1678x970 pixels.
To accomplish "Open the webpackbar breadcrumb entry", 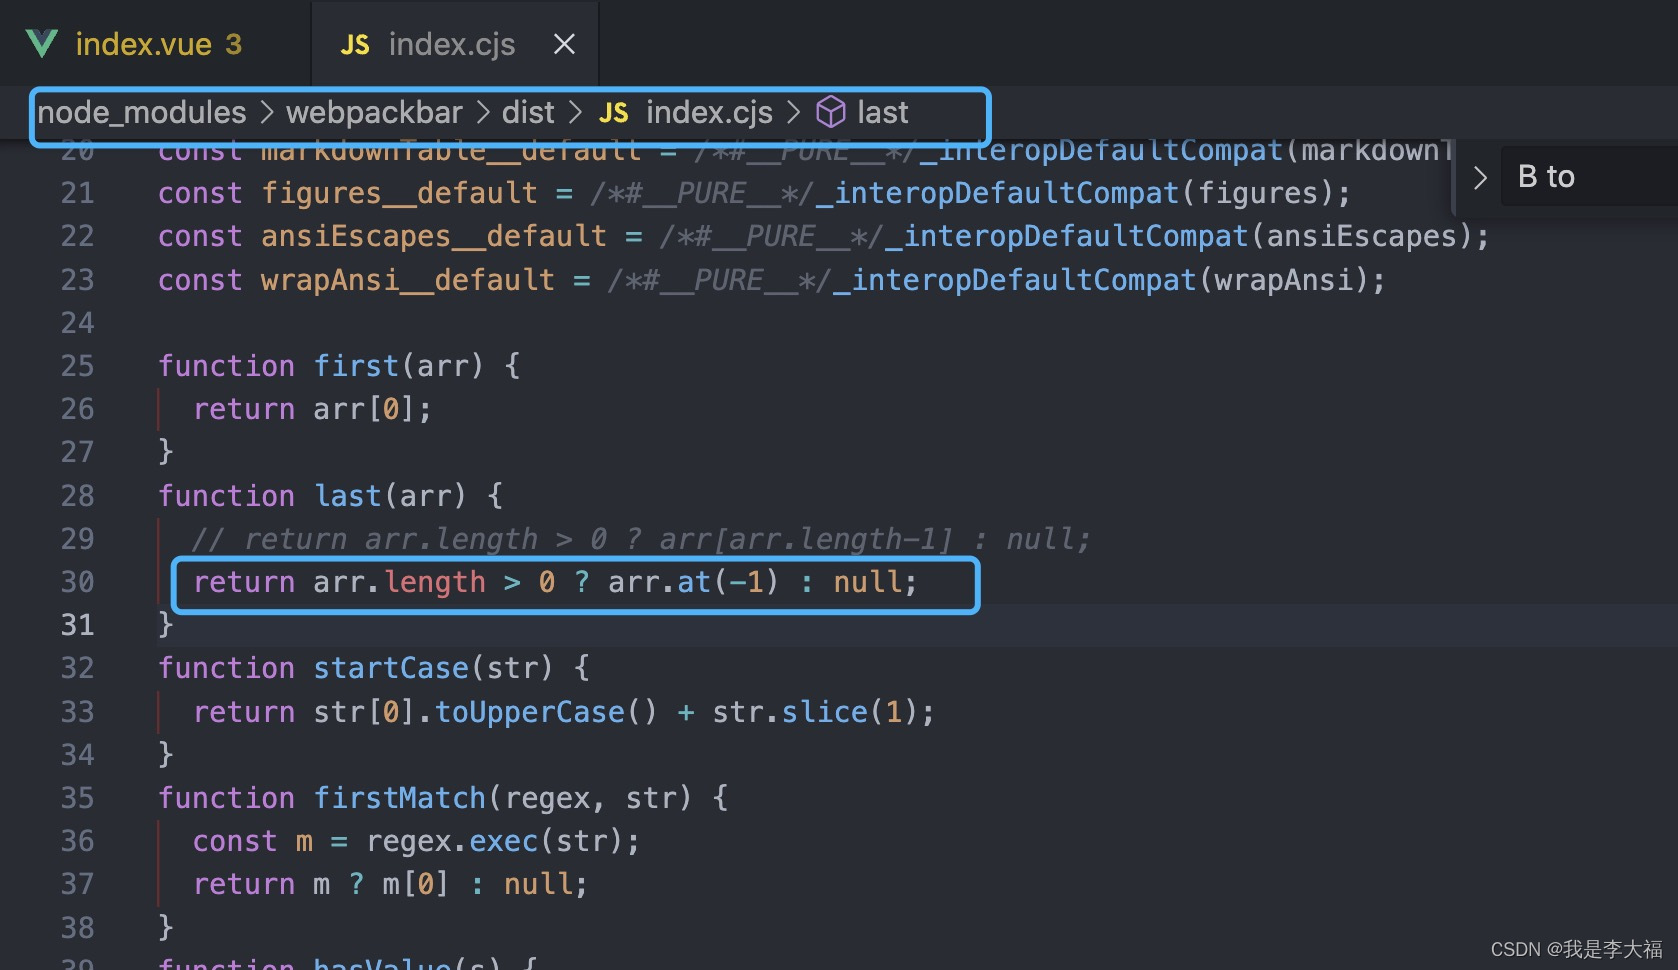I will point(375,112).
